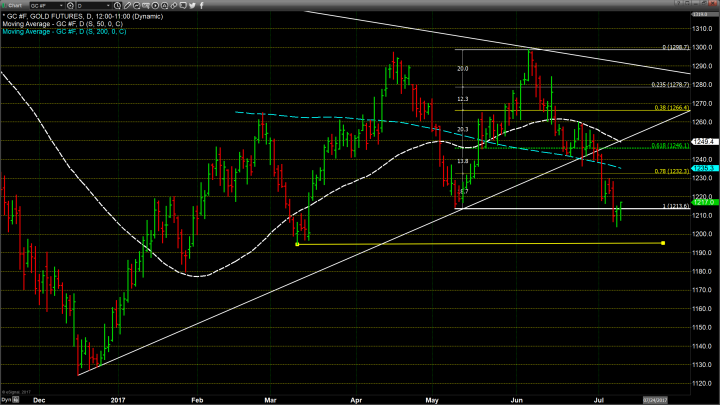
Task: Open the alerts bell icon
Action: click(x=164, y=6)
